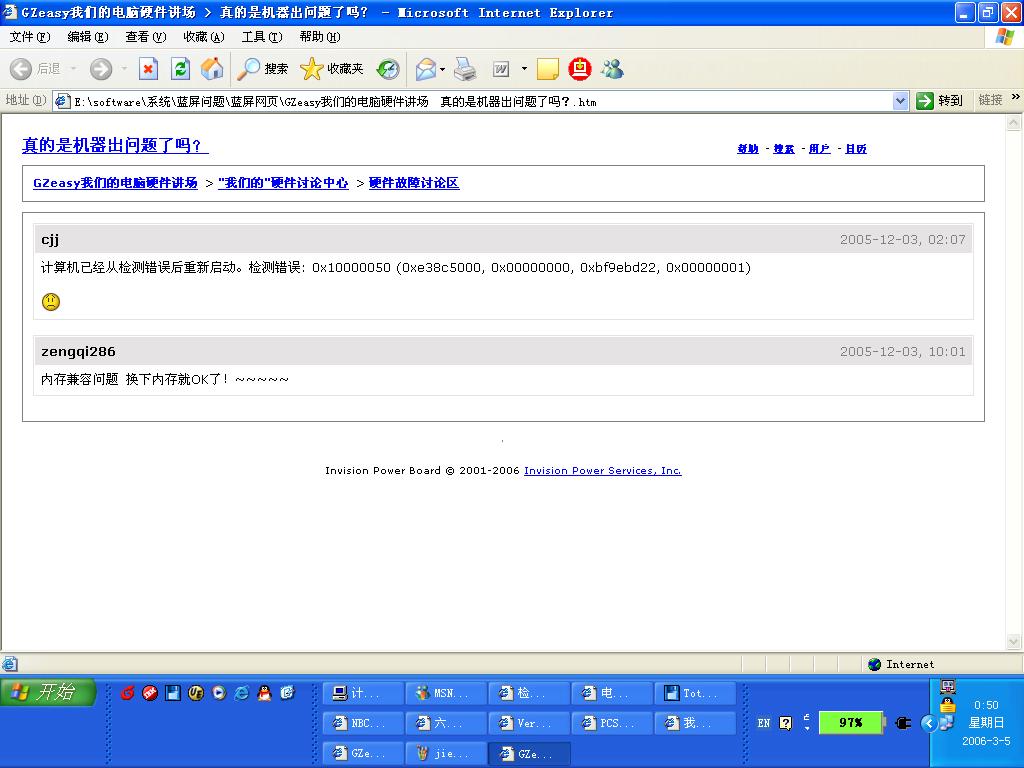Image resolution: width=1024 pixels, height=768 pixels.
Task: Expand the Back button history dropdown arrow
Action: tap(73, 69)
